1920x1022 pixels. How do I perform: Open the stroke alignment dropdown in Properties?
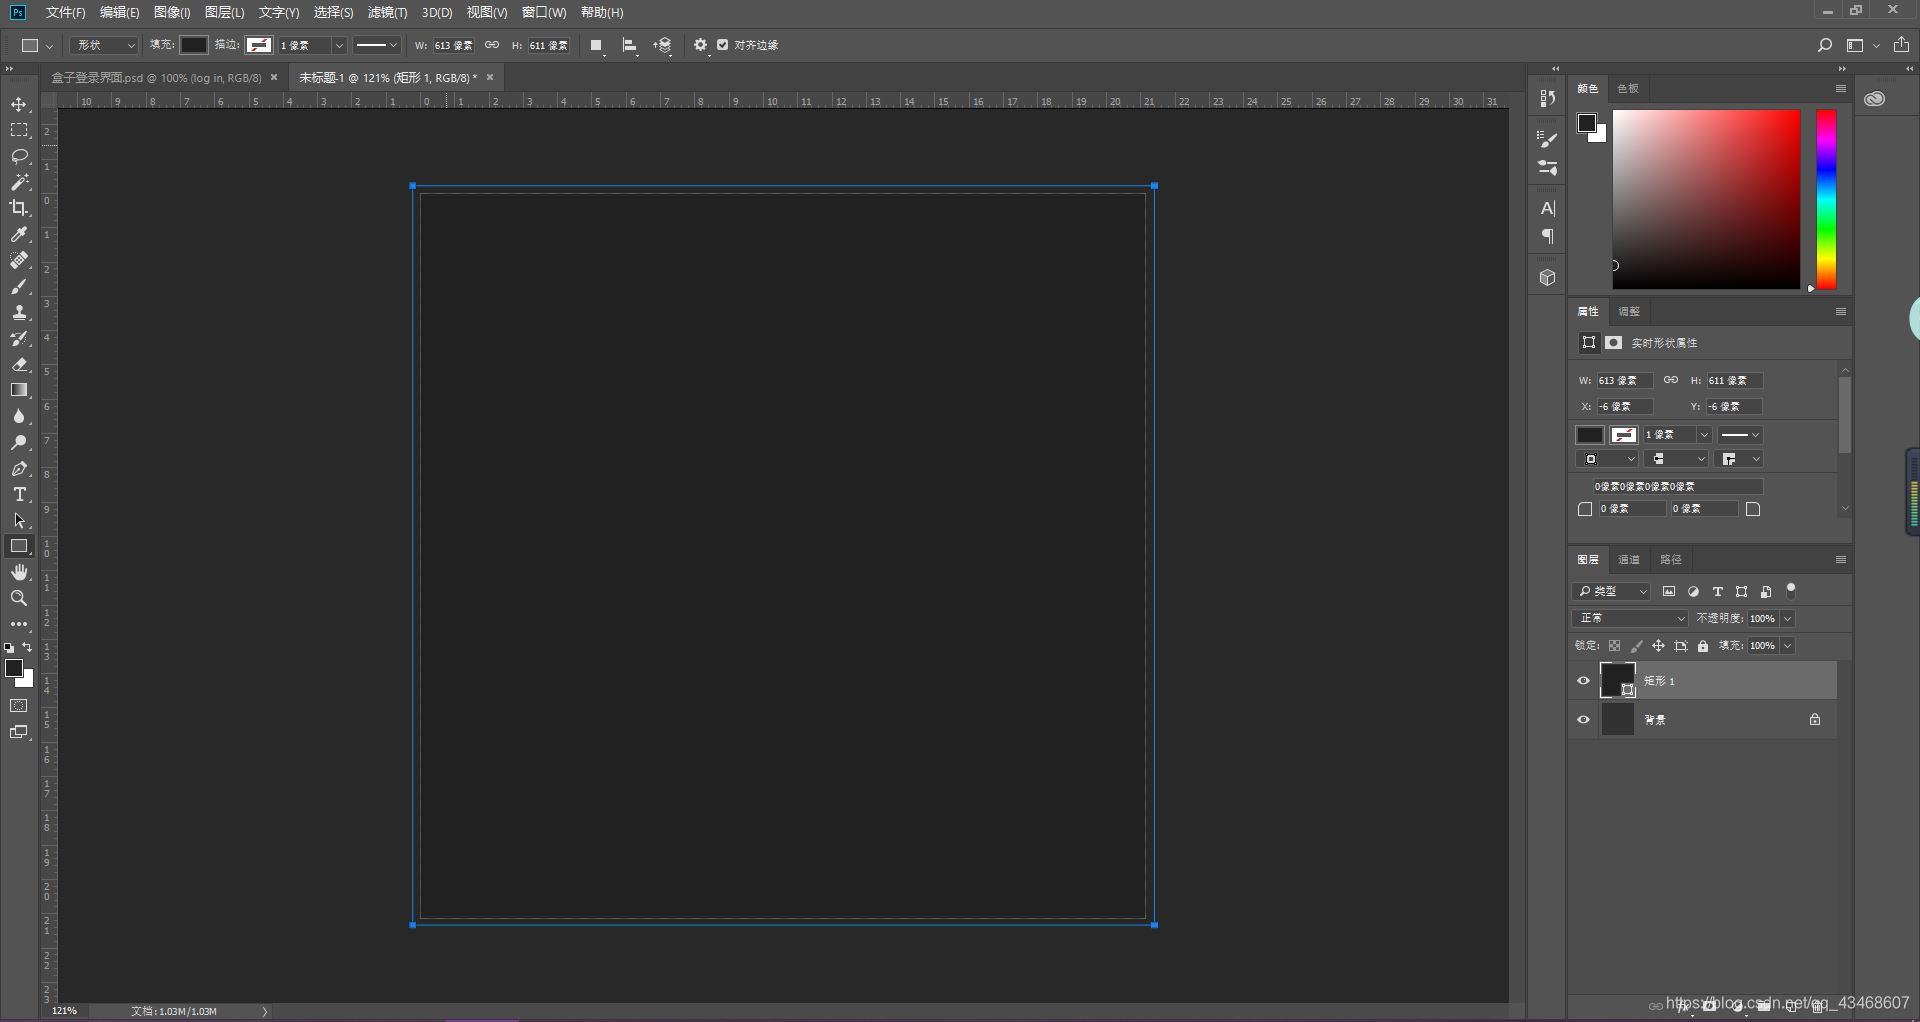(1609, 459)
